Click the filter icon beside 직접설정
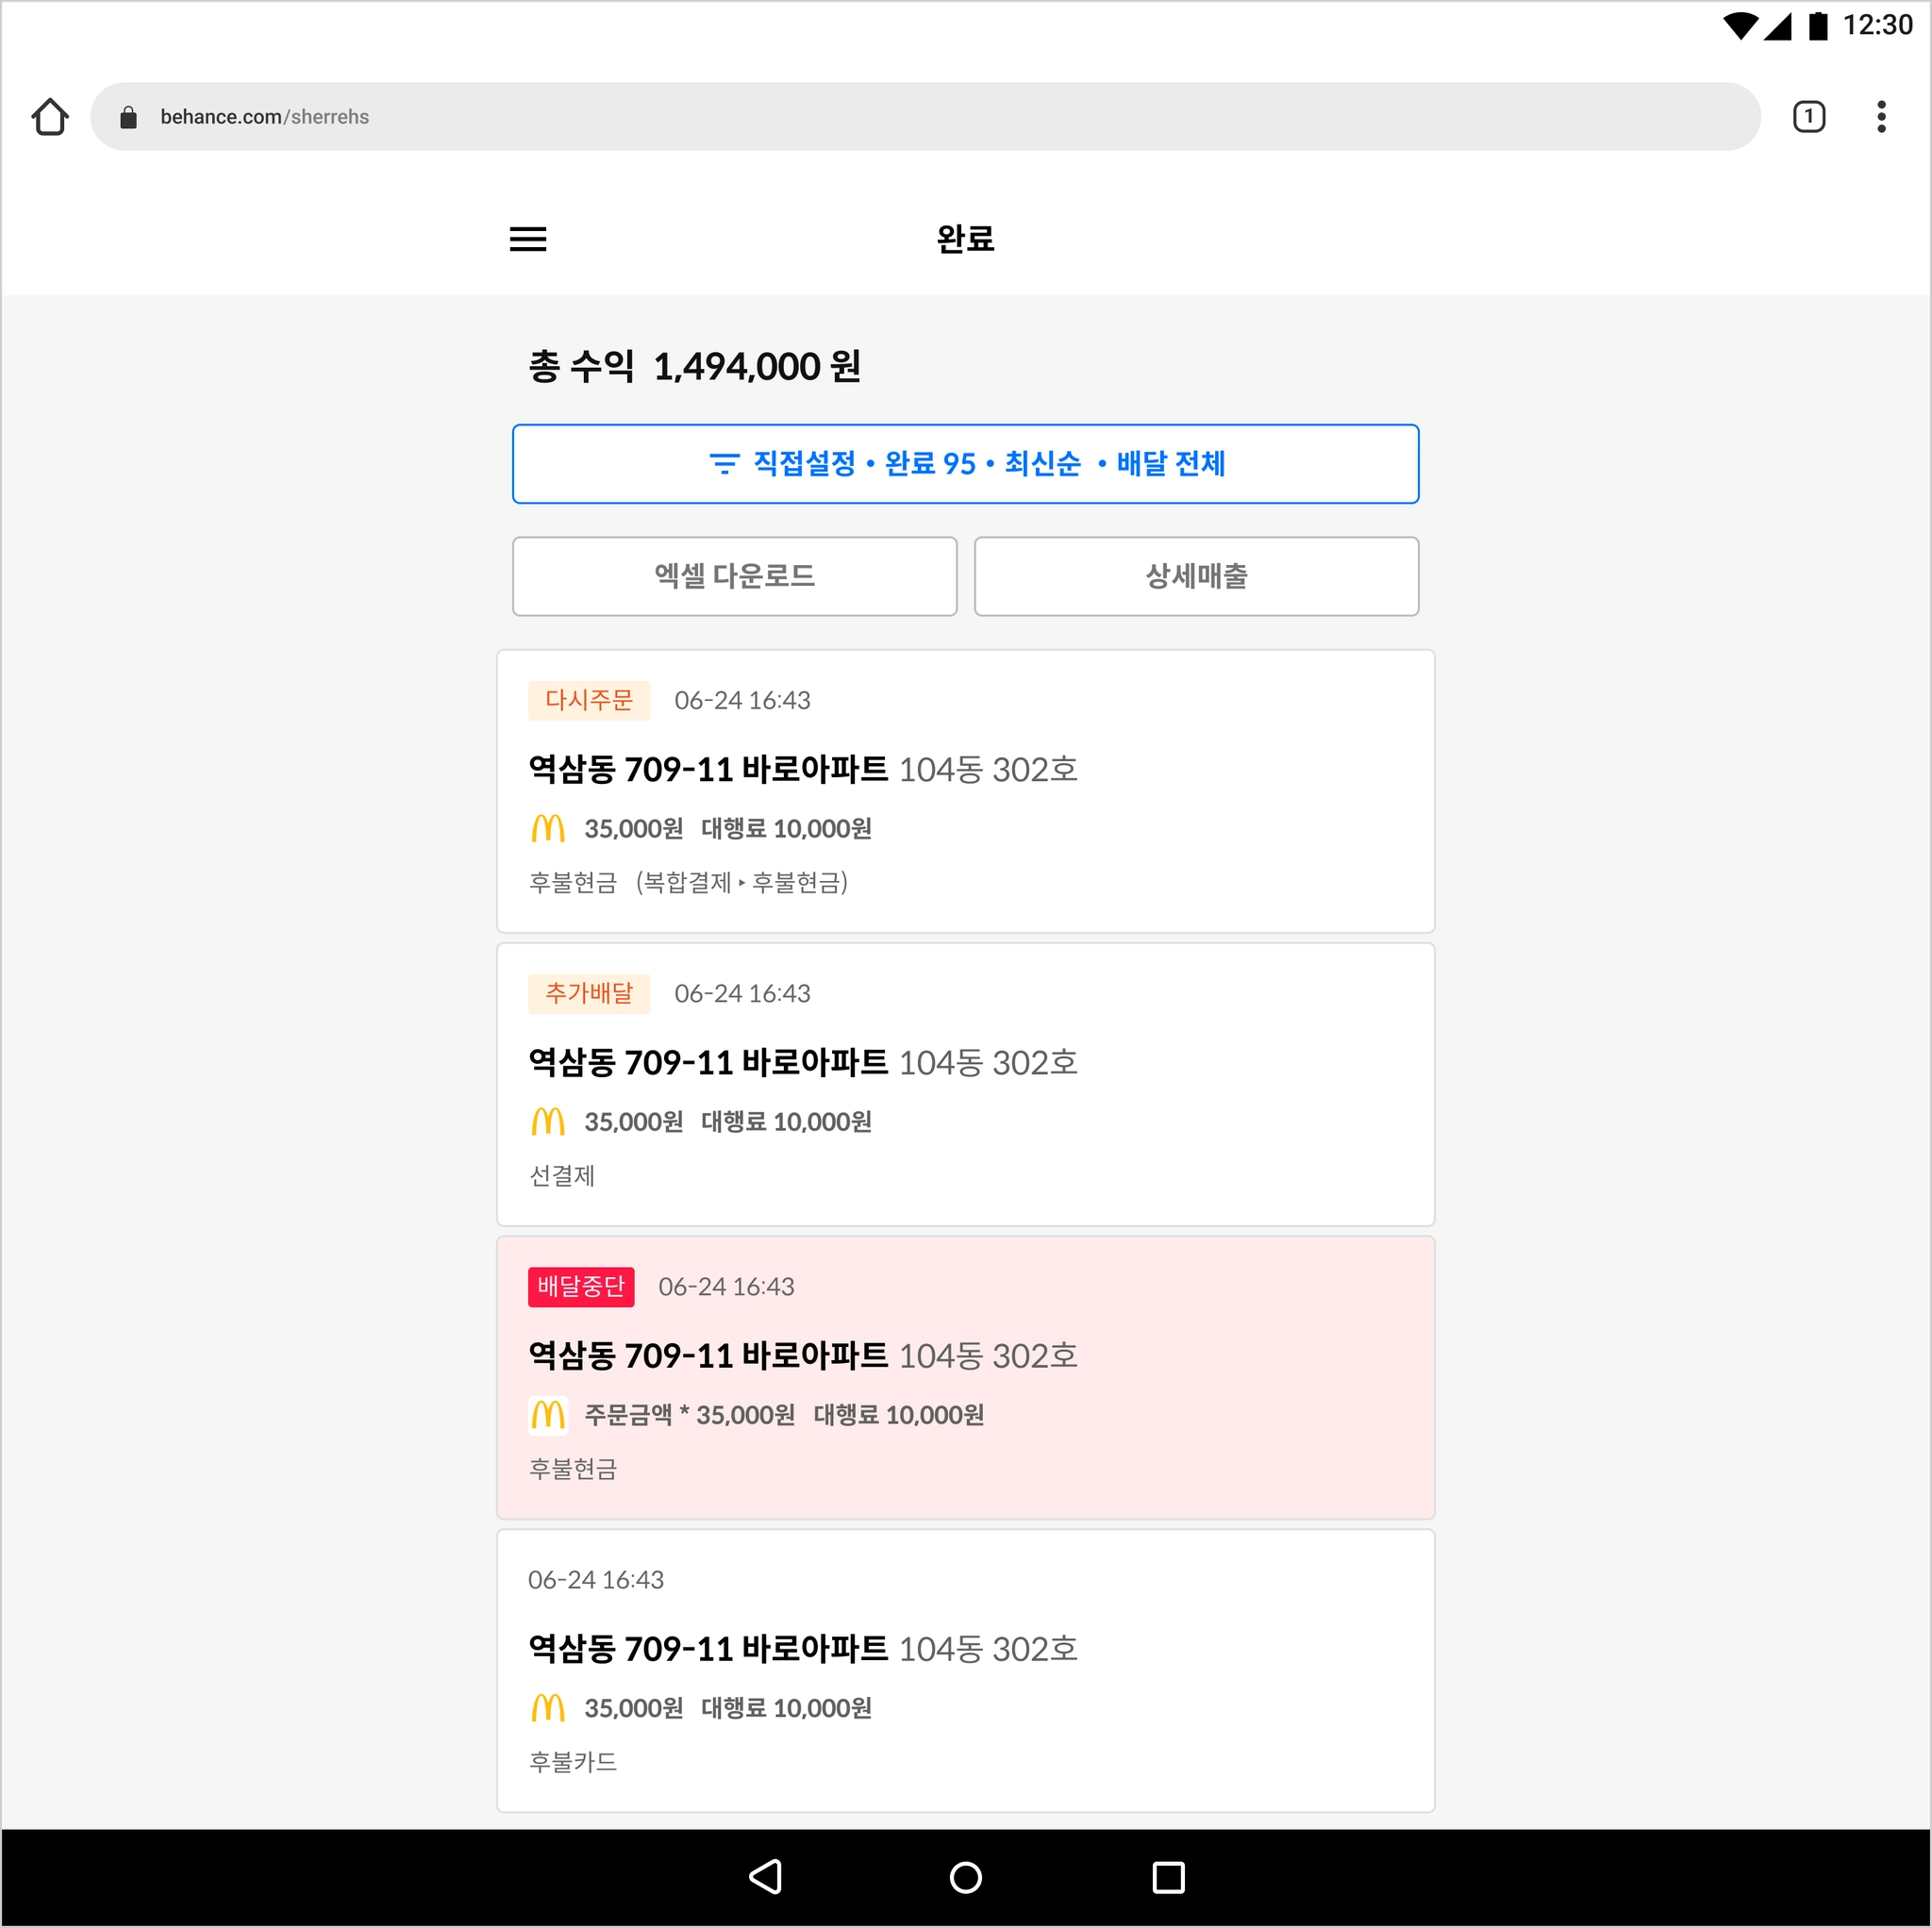The width and height of the screenshot is (1932, 1928). [724, 464]
